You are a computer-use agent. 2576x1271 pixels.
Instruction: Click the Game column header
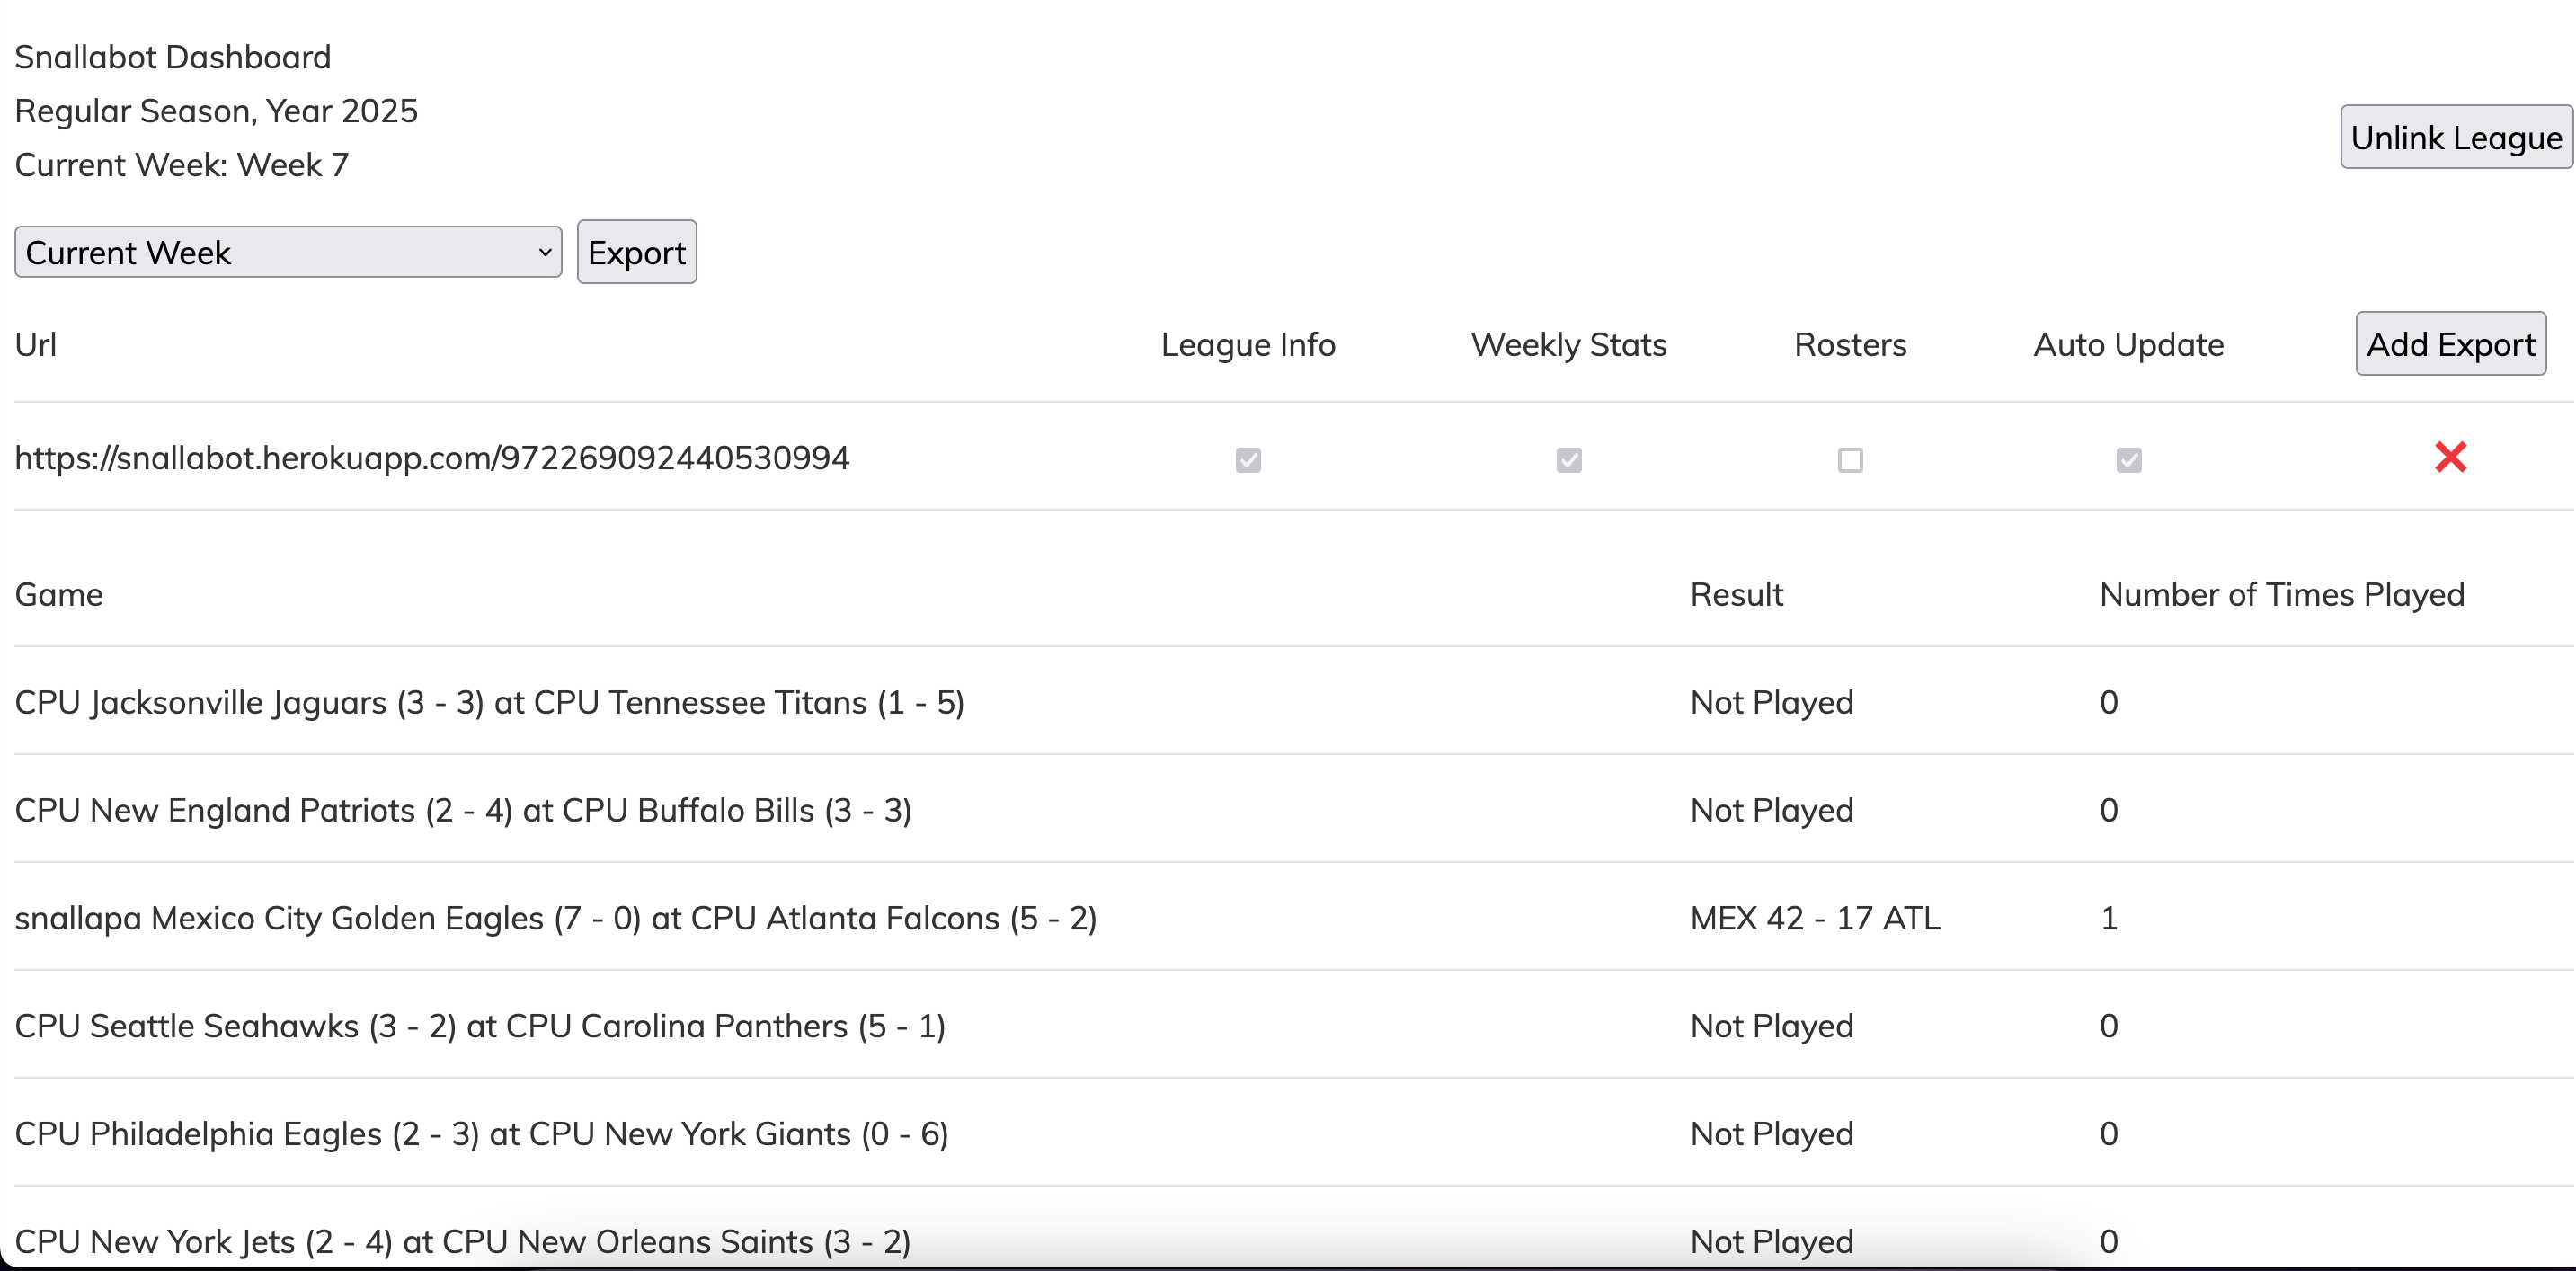[58, 593]
